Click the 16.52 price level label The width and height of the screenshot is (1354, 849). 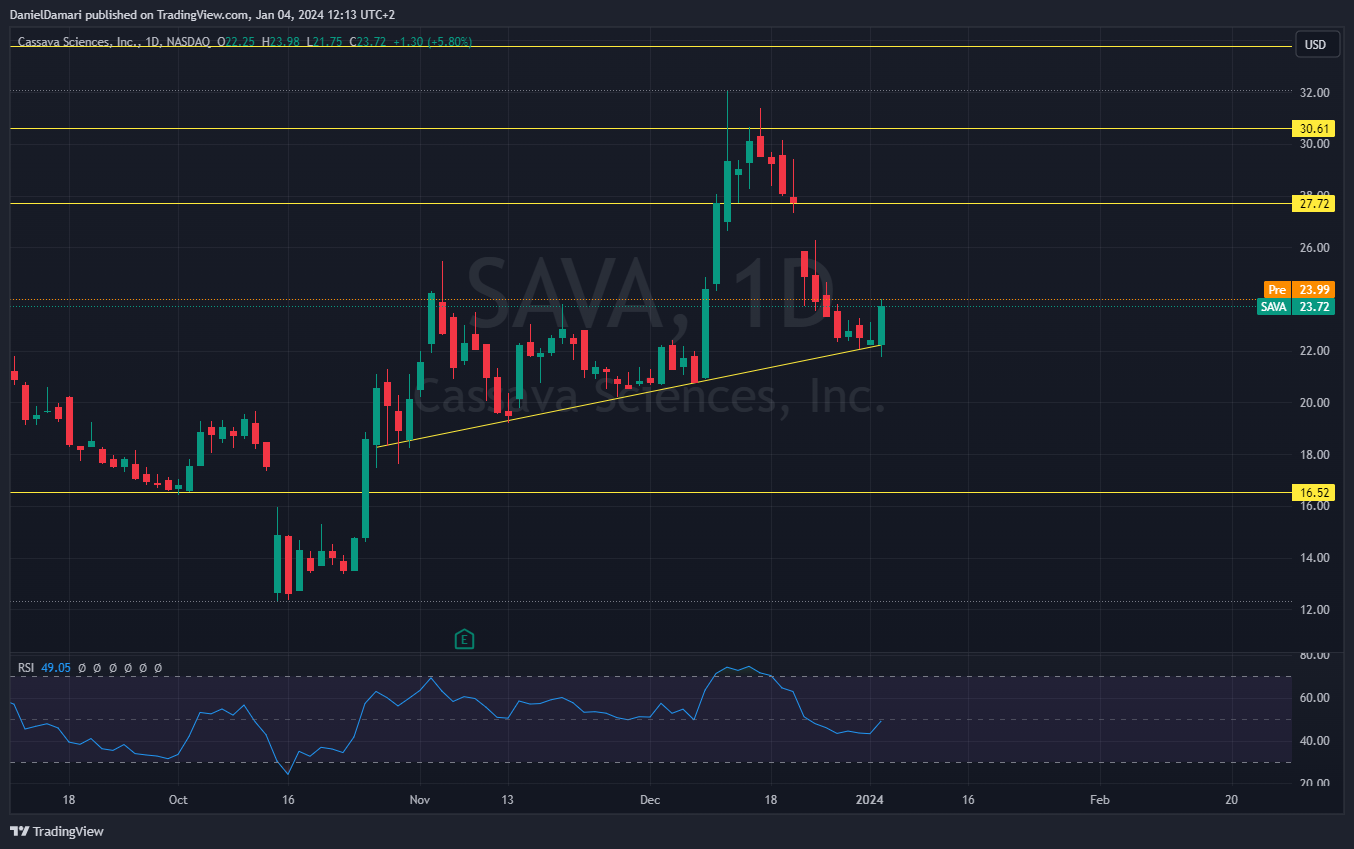point(1313,492)
